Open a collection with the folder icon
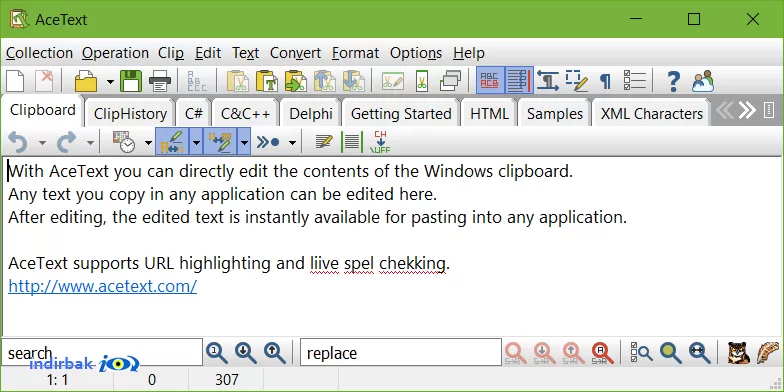Image resolution: width=784 pixels, height=392 pixels. click(86, 81)
